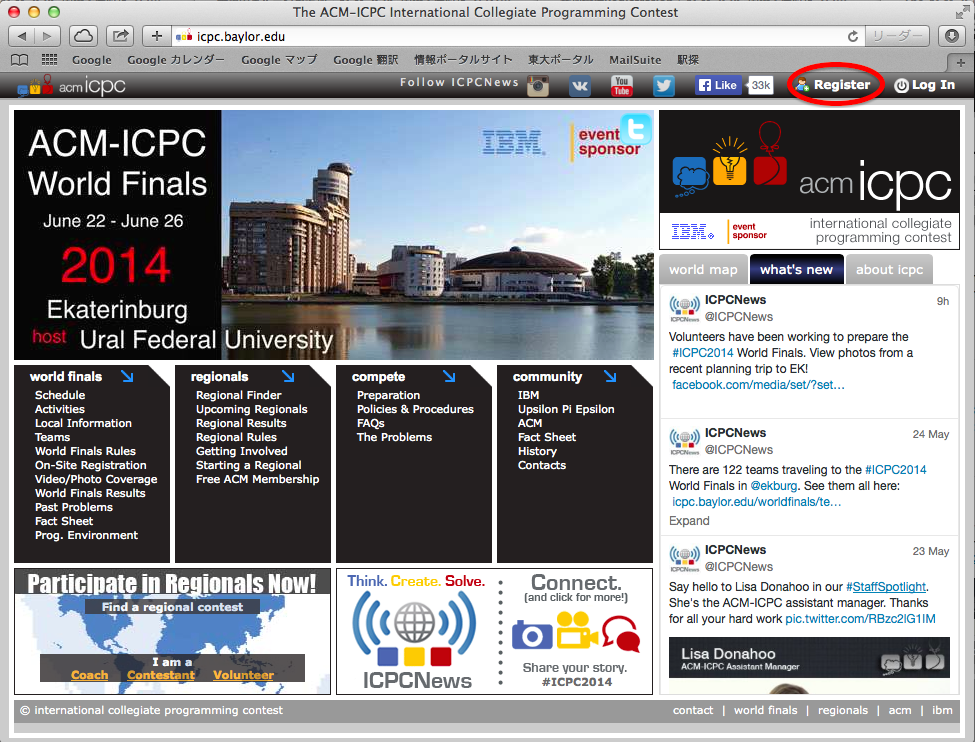
Task: Click the Twitter icon on the banner
Action: pos(636,130)
